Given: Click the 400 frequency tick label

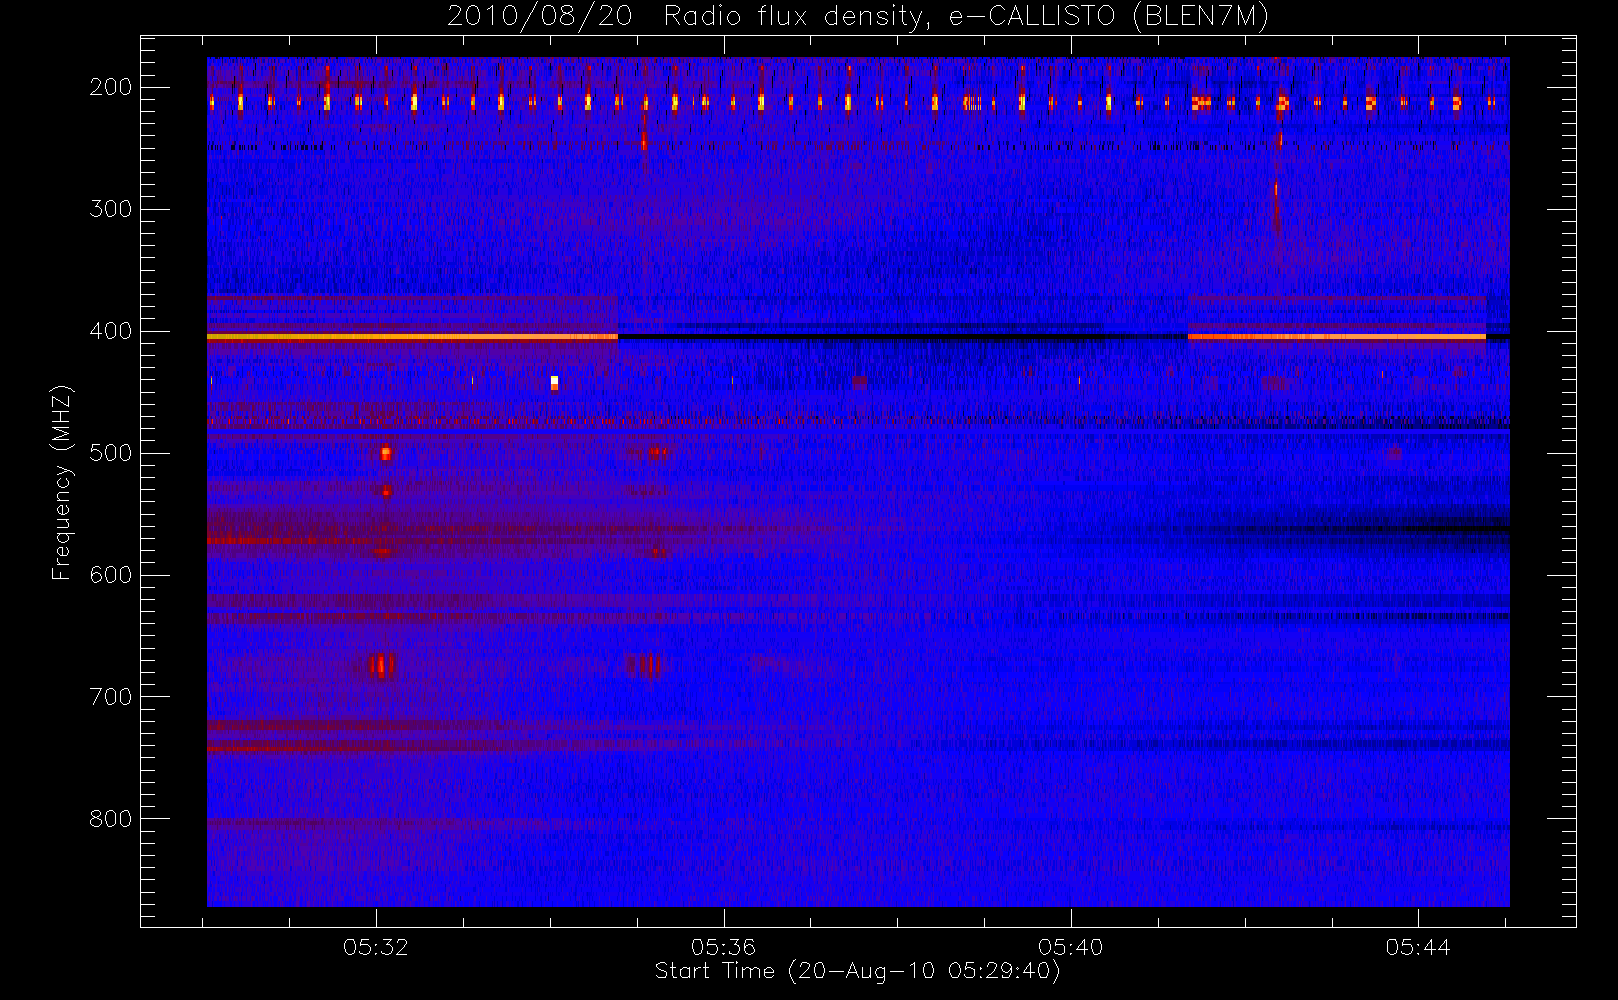Looking at the screenshot, I should point(110,331).
